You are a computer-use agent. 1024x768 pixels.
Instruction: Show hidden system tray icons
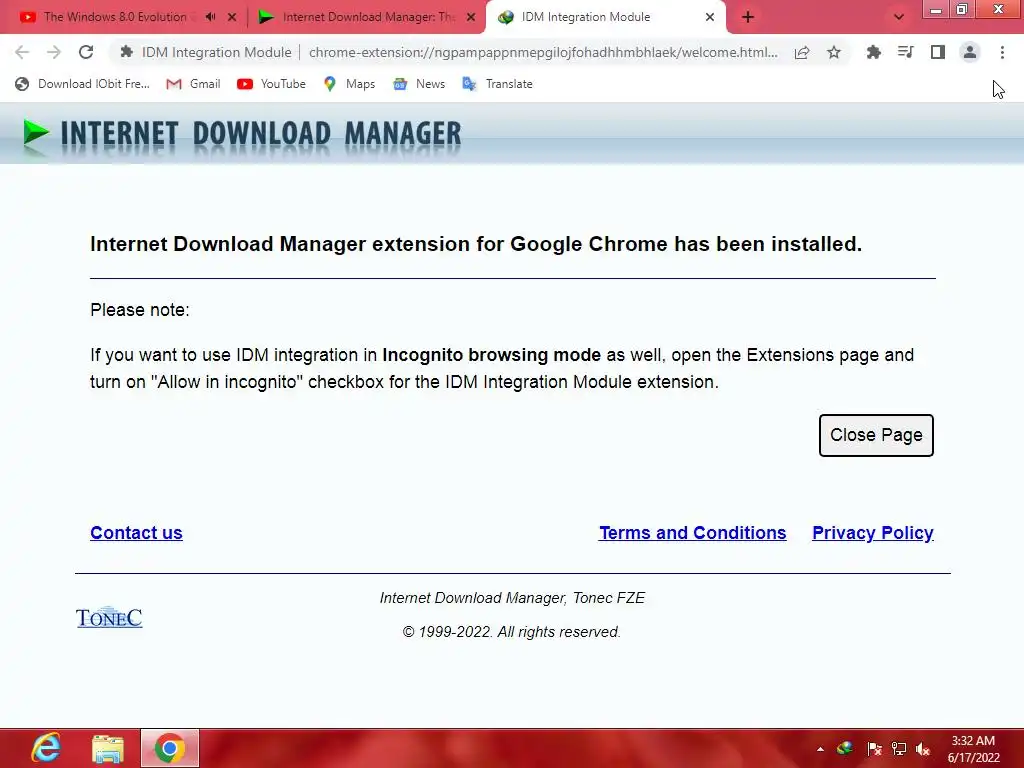coord(820,748)
